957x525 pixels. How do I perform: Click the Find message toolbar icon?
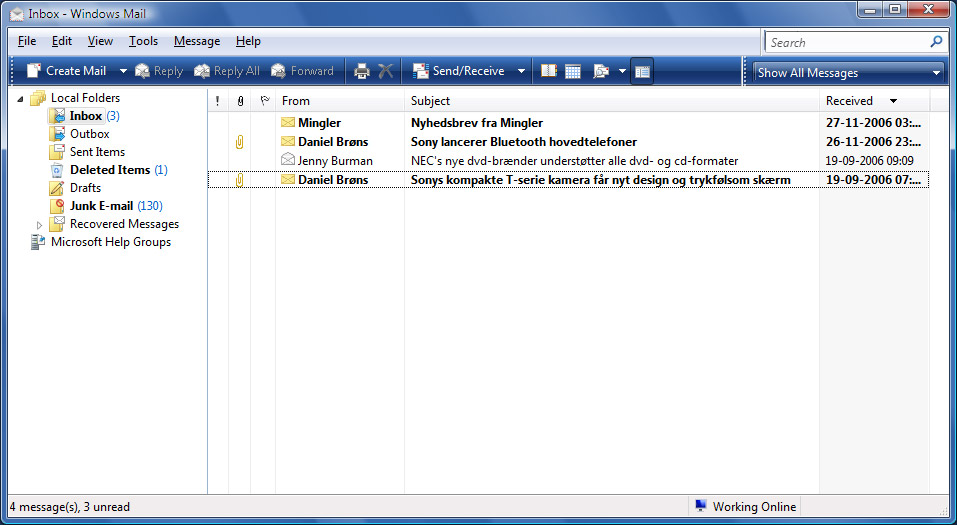pyautogui.click(x=601, y=71)
